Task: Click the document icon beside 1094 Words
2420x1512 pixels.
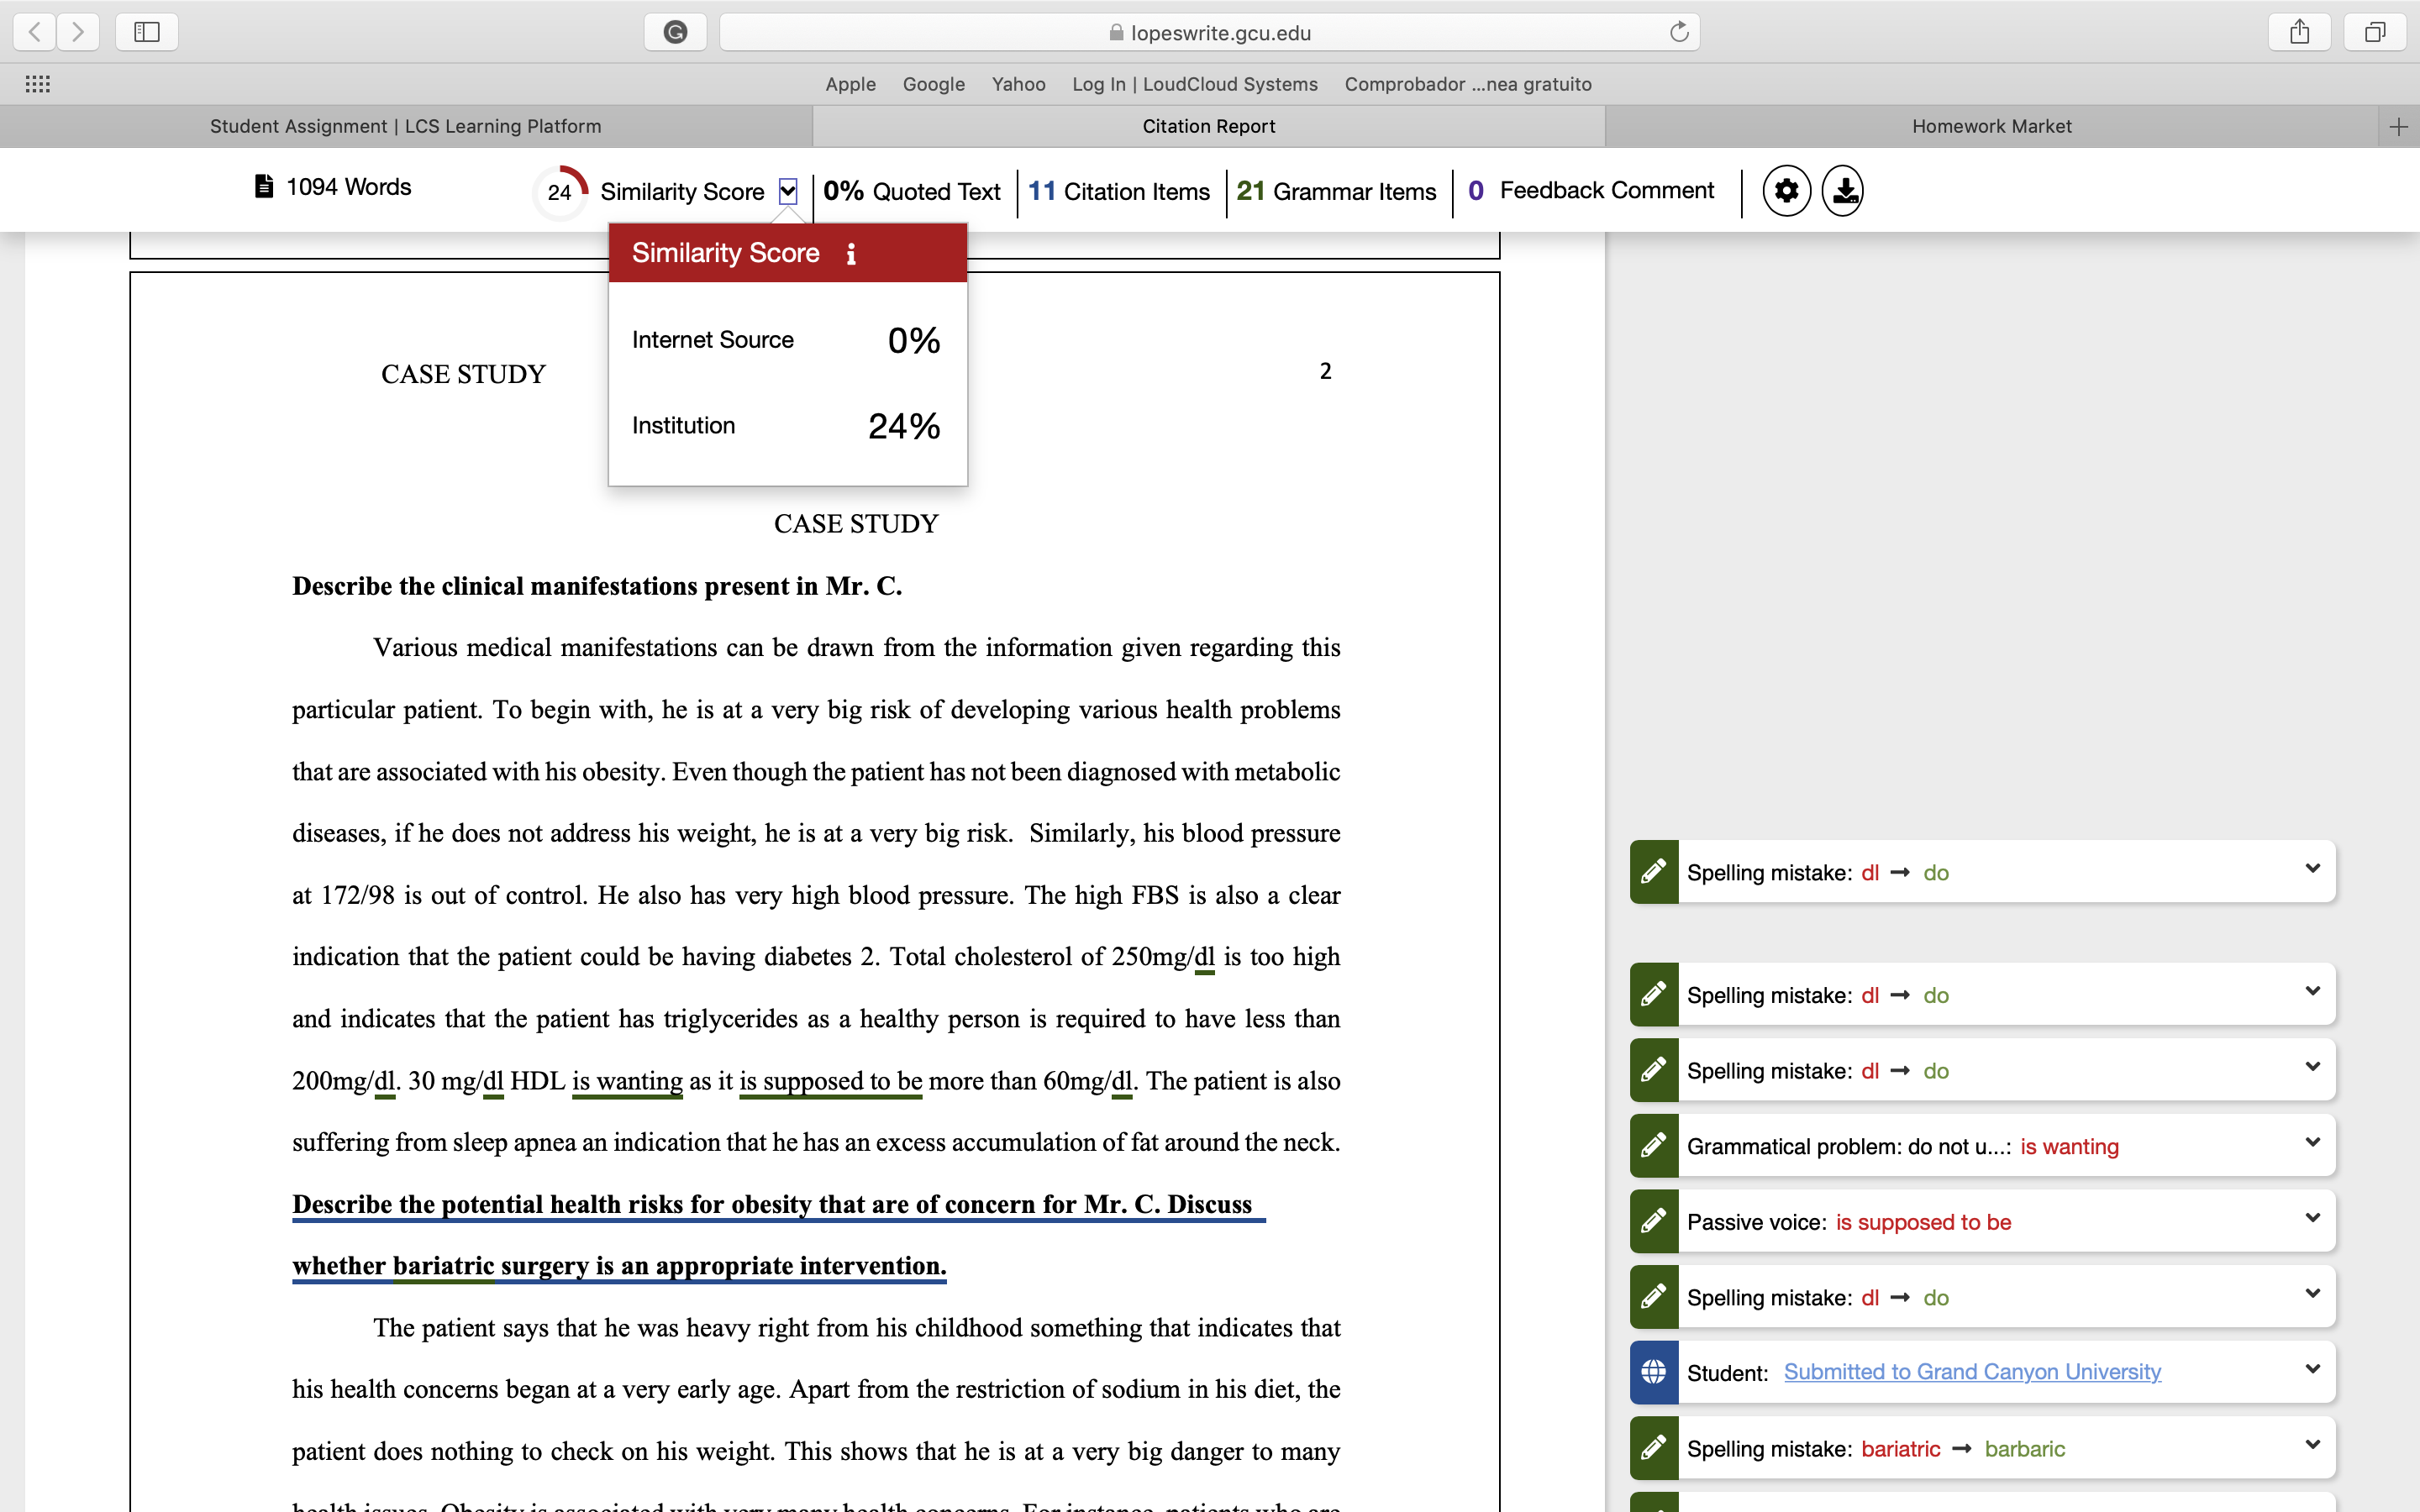Action: [x=264, y=186]
